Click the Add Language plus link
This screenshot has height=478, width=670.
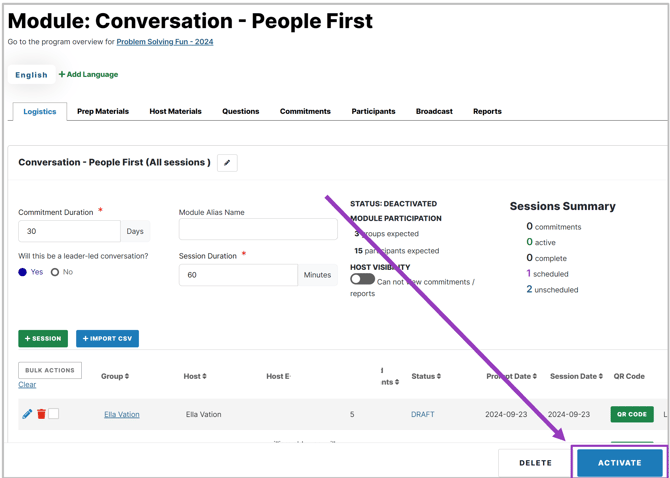click(88, 75)
